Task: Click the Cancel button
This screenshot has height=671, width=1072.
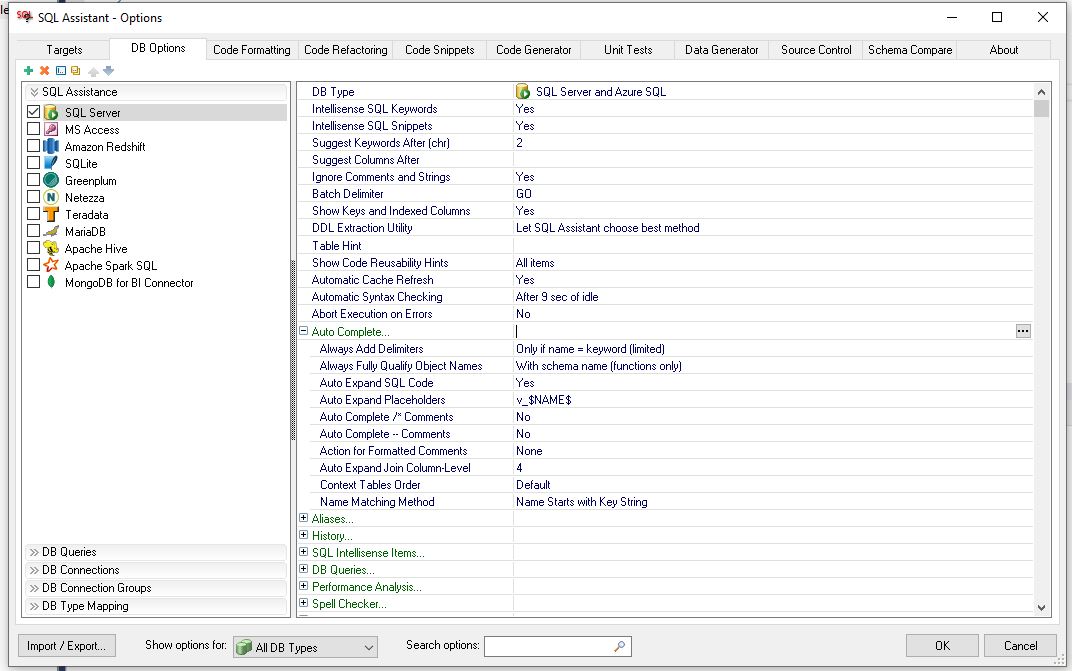Action: tap(1020, 646)
